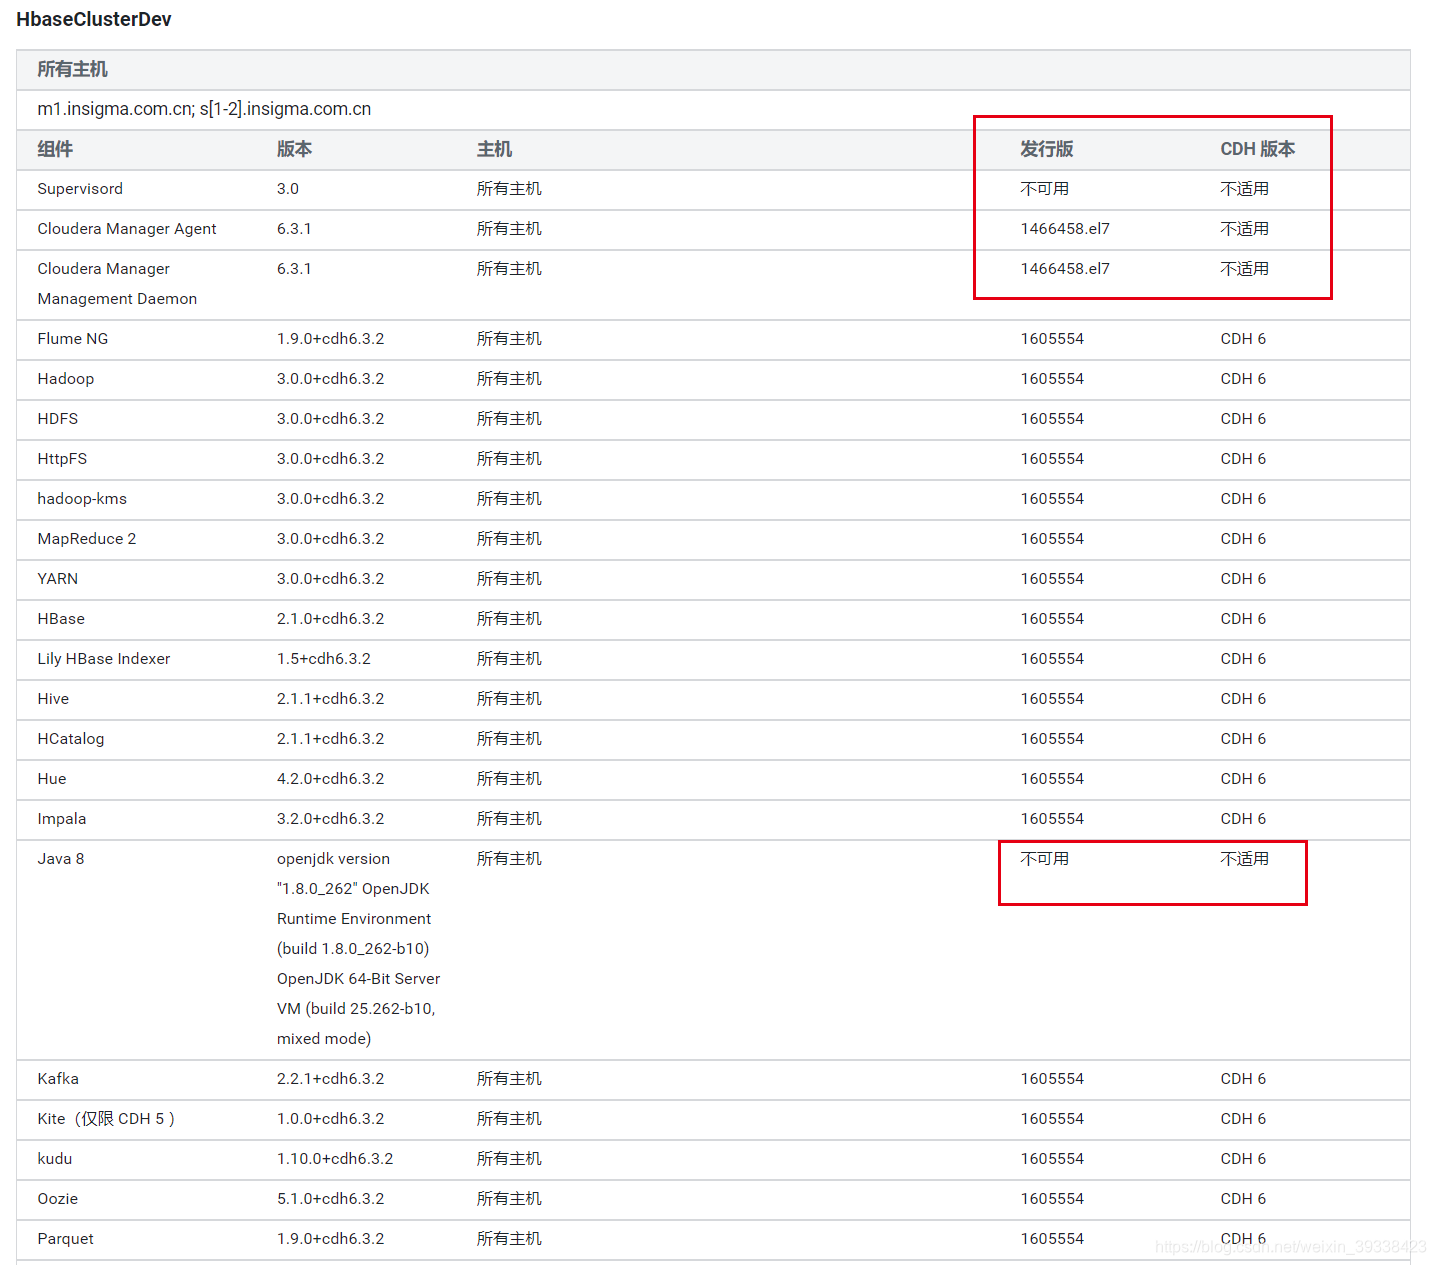Click the Kafka component name
The height and width of the screenshot is (1265, 1436).
[x=58, y=1079]
